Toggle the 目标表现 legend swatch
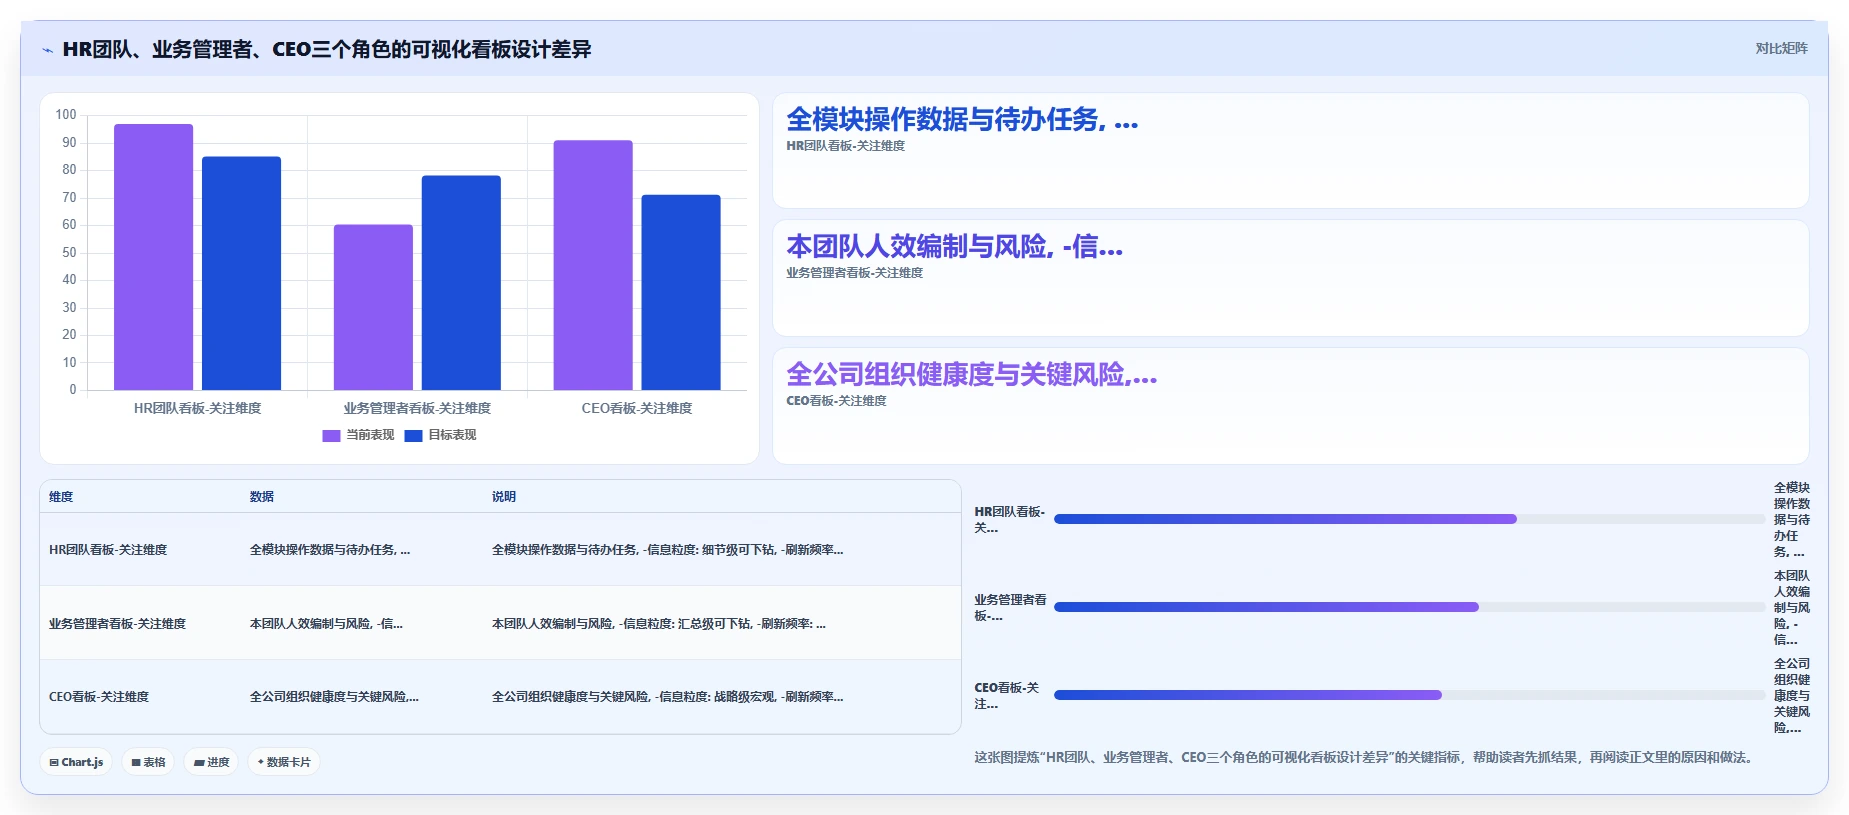The image size is (1849, 815). point(413,436)
